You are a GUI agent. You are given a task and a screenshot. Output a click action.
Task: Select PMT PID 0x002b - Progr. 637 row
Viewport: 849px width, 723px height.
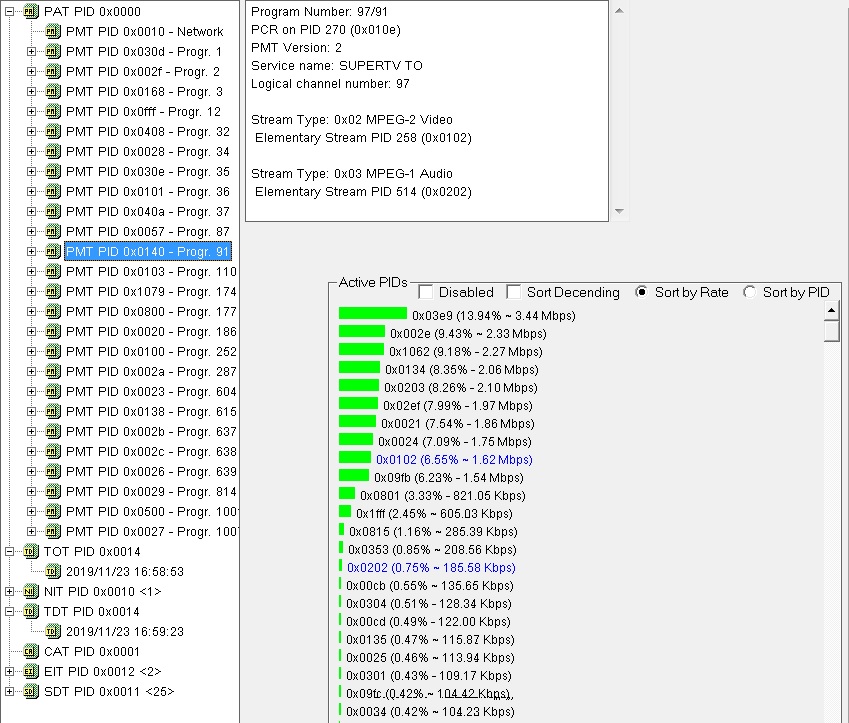(151, 432)
